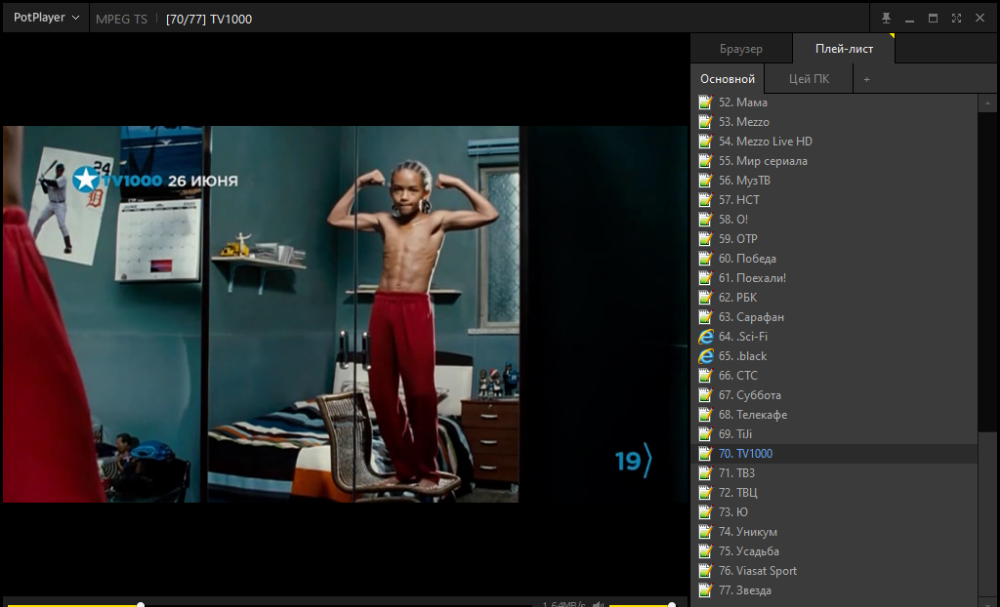Screen dimensions: 1000x607
Task: Click the volume slider handle
Action: pos(672,604)
